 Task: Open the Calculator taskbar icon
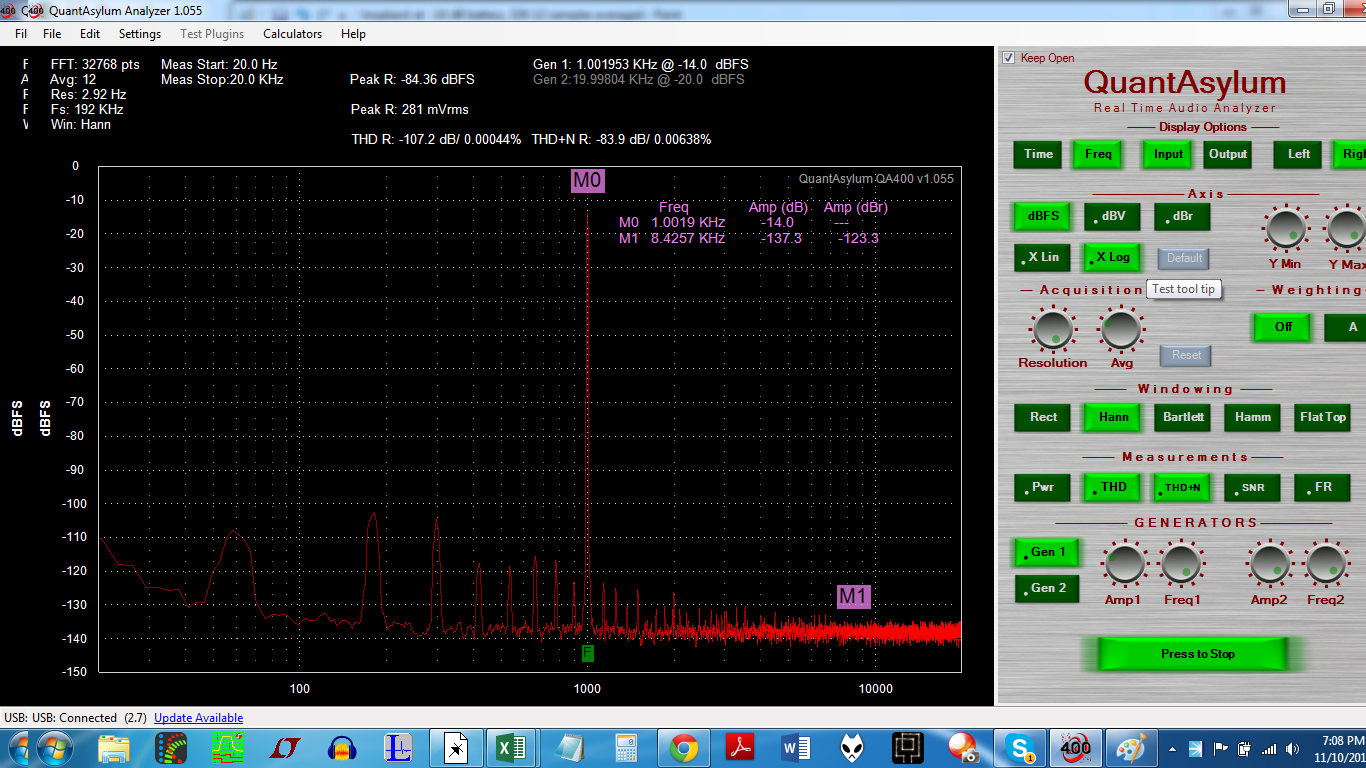point(627,747)
